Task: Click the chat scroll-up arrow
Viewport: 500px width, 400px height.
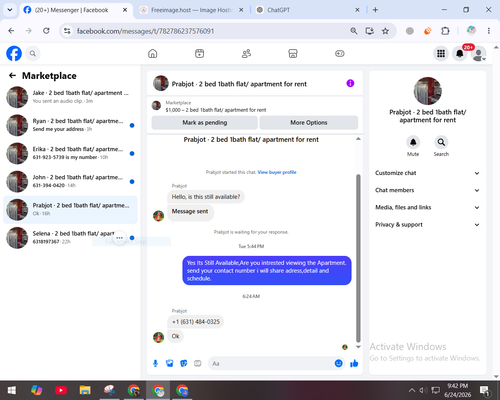Action: 358,139
